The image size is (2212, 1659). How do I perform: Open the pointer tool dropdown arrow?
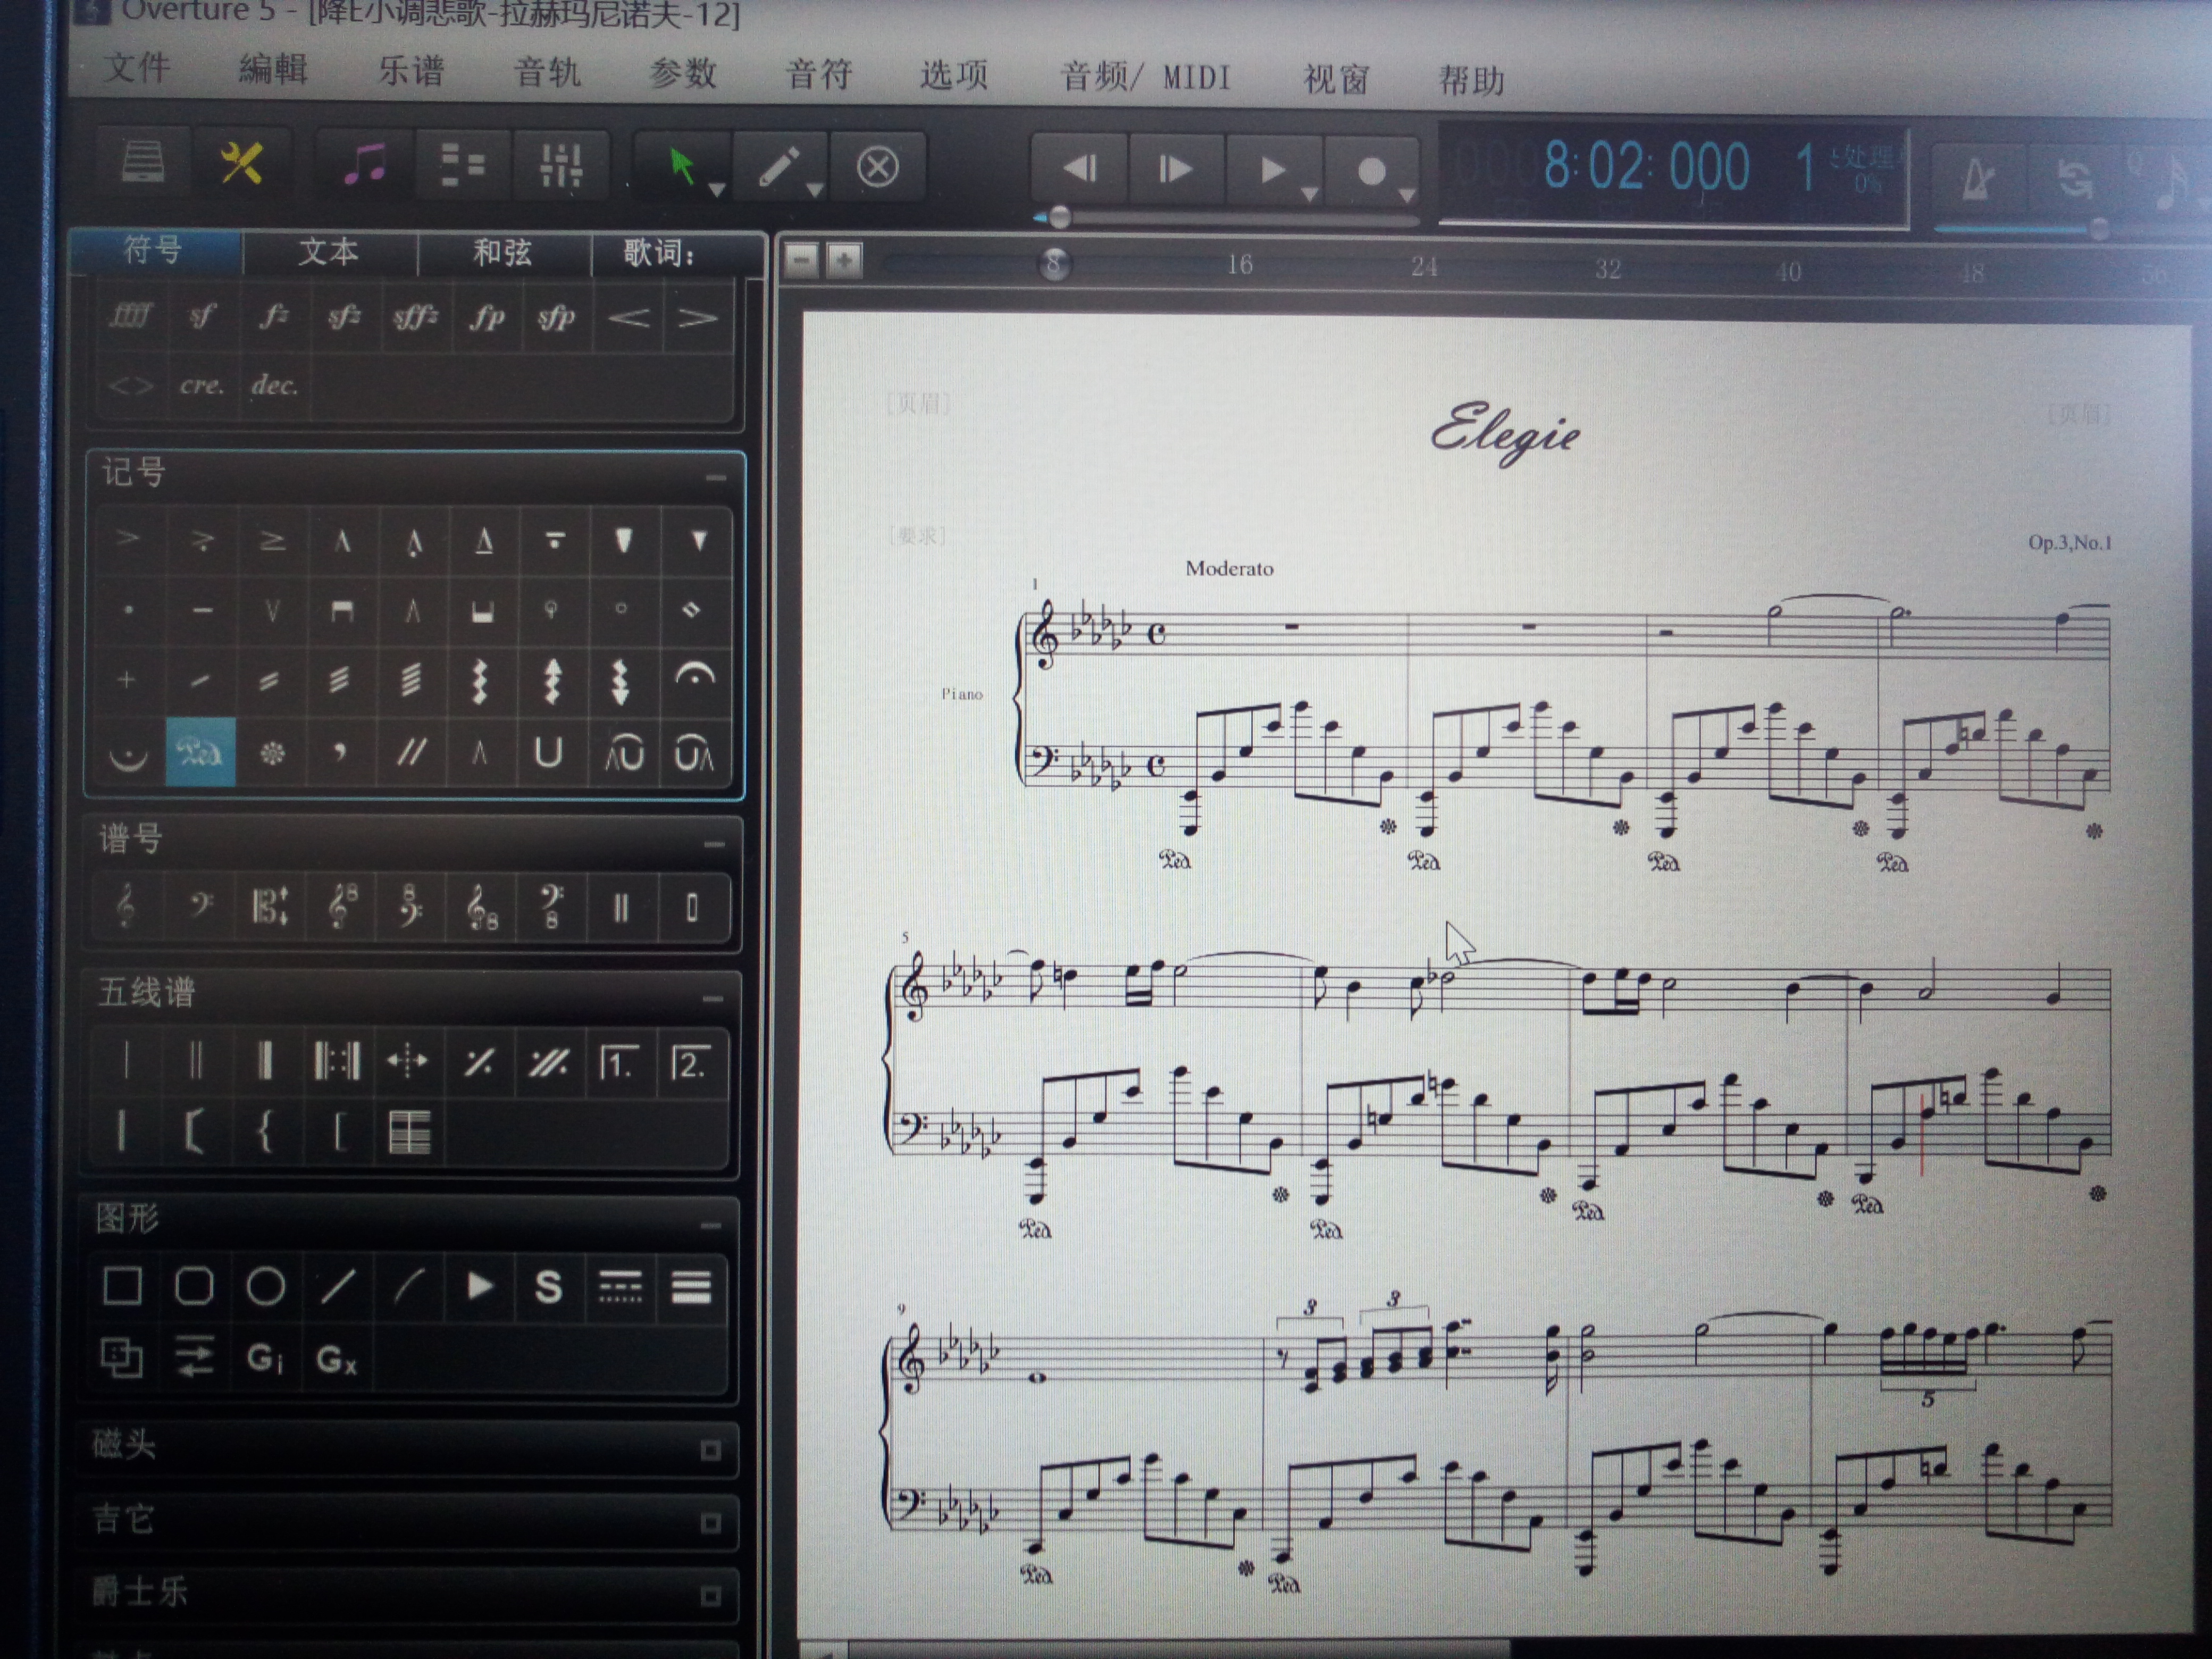(717, 189)
